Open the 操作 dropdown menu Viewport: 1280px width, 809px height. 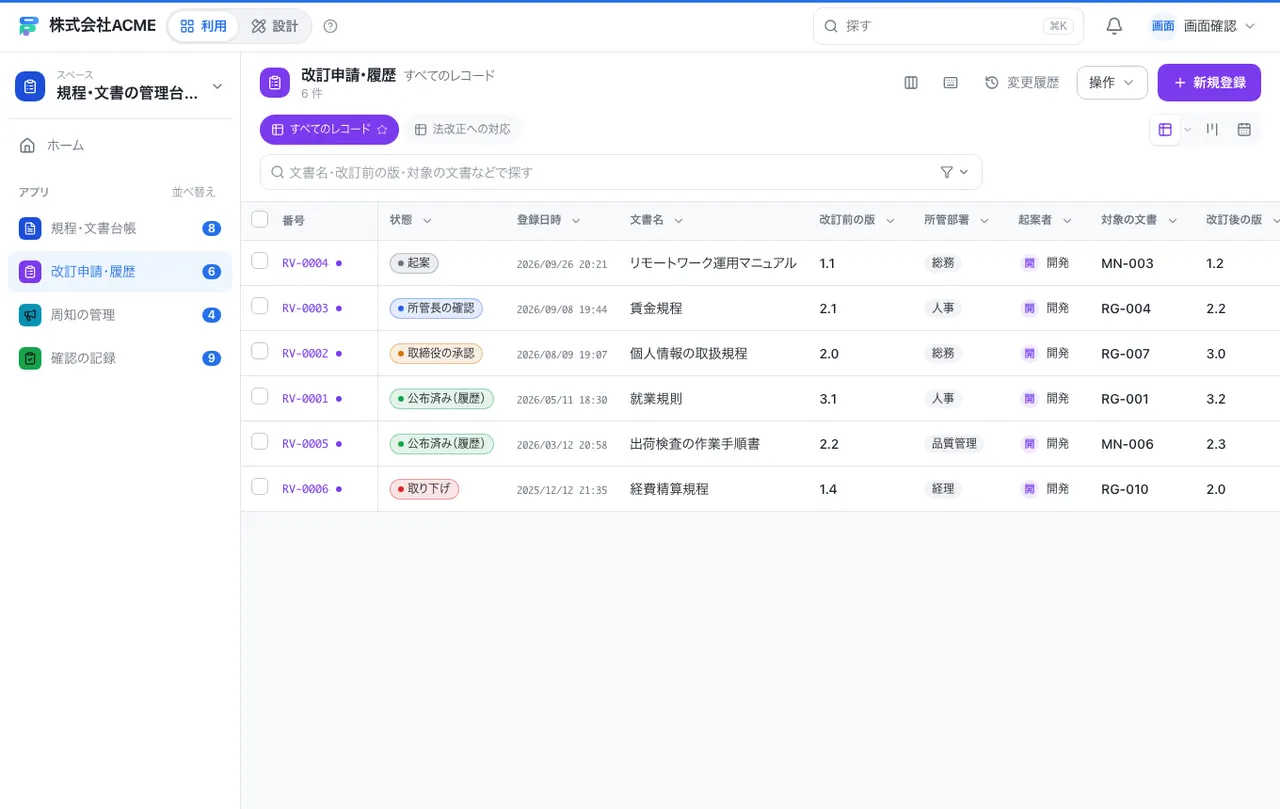pyautogui.click(x=1112, y=83)
